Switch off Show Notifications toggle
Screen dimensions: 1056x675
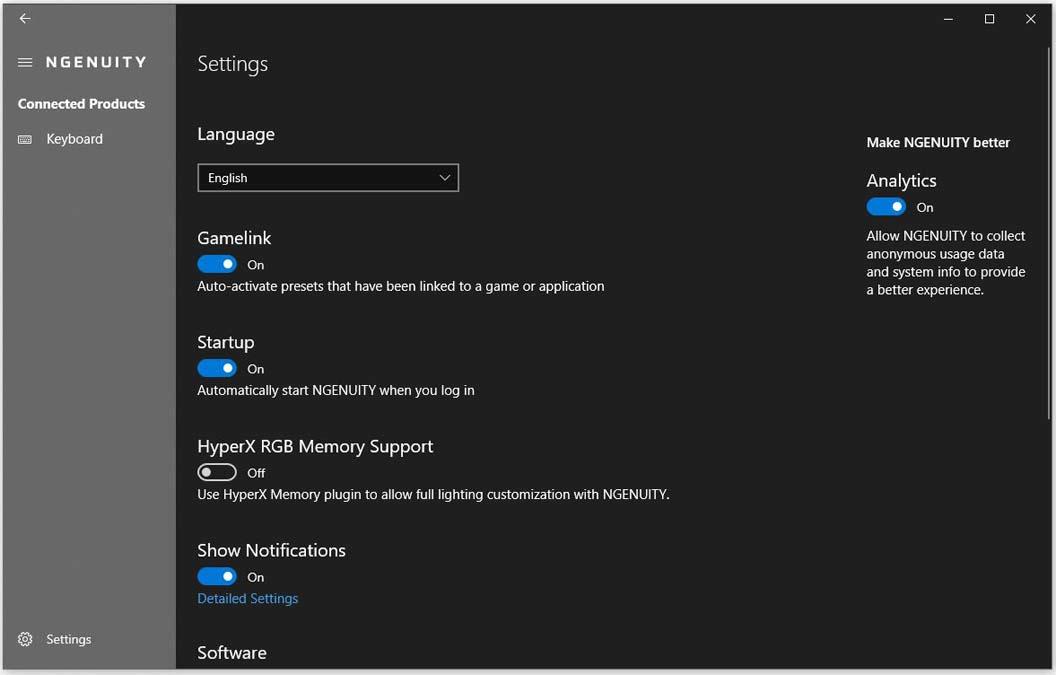217,577
